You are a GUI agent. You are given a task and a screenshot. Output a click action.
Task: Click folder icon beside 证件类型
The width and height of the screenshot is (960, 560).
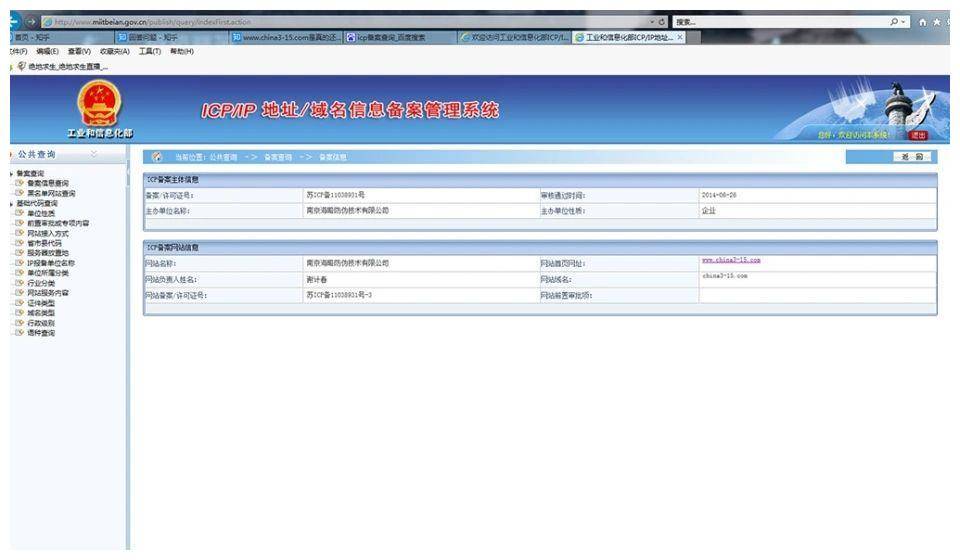click(18, 302)
